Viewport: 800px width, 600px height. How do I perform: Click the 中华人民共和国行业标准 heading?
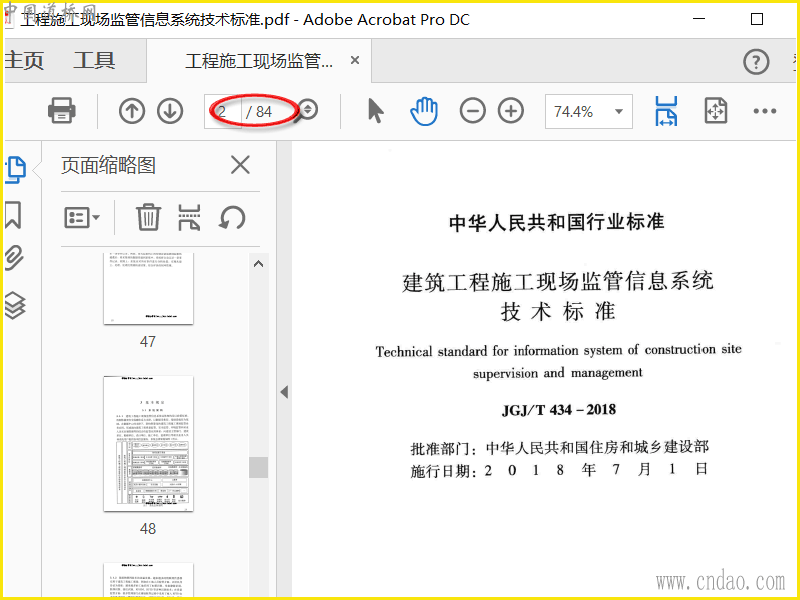[x=557, y=223]
